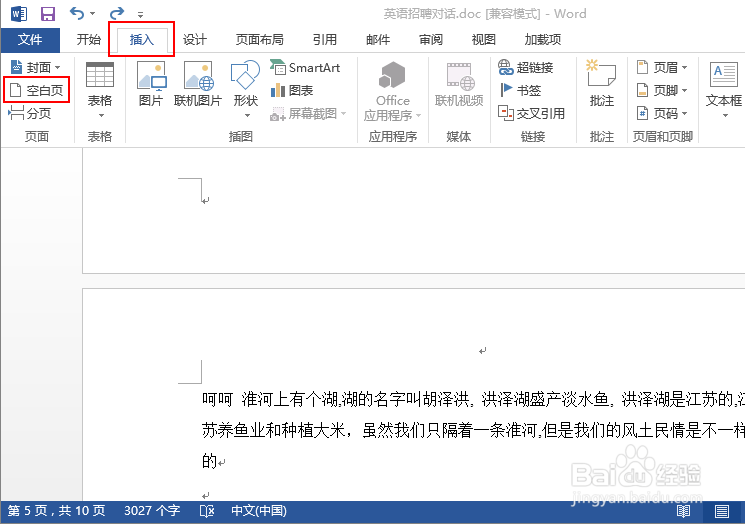Screen dimensions: 745x524
Task: Insert a chart with 图表
Action: (x=292, y=90)
